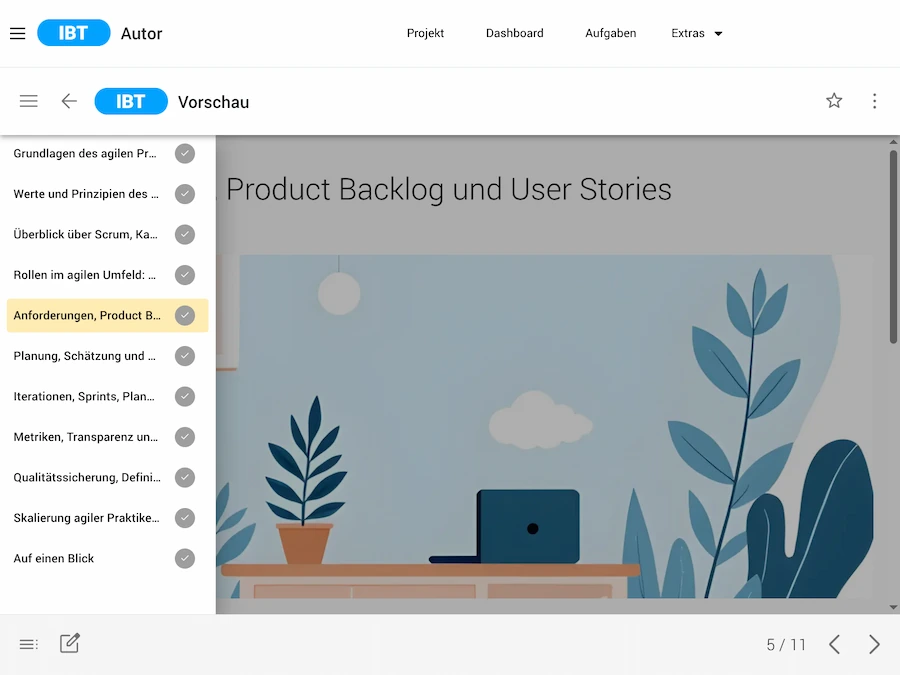Open the Dashboard menu item

514,33
